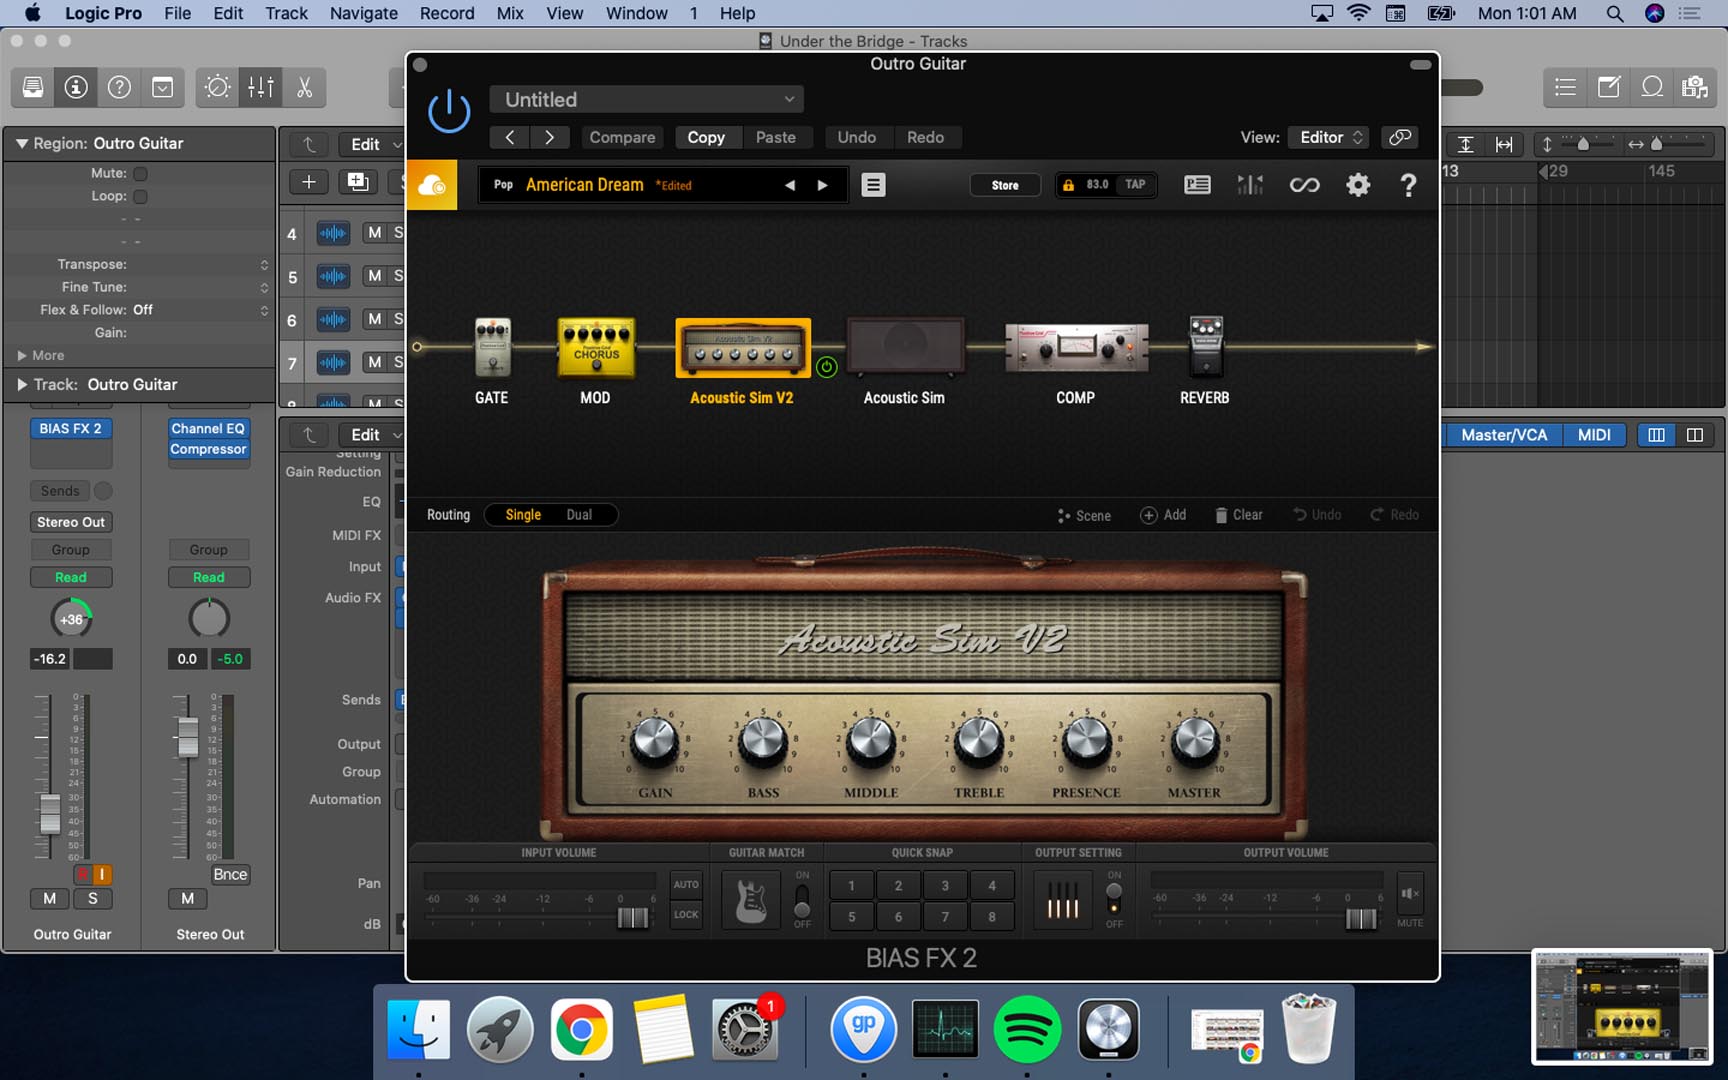Click the plugin link chain icon
Viewport: 1728px width, 1080px height.
click(x=1400, y=137)
